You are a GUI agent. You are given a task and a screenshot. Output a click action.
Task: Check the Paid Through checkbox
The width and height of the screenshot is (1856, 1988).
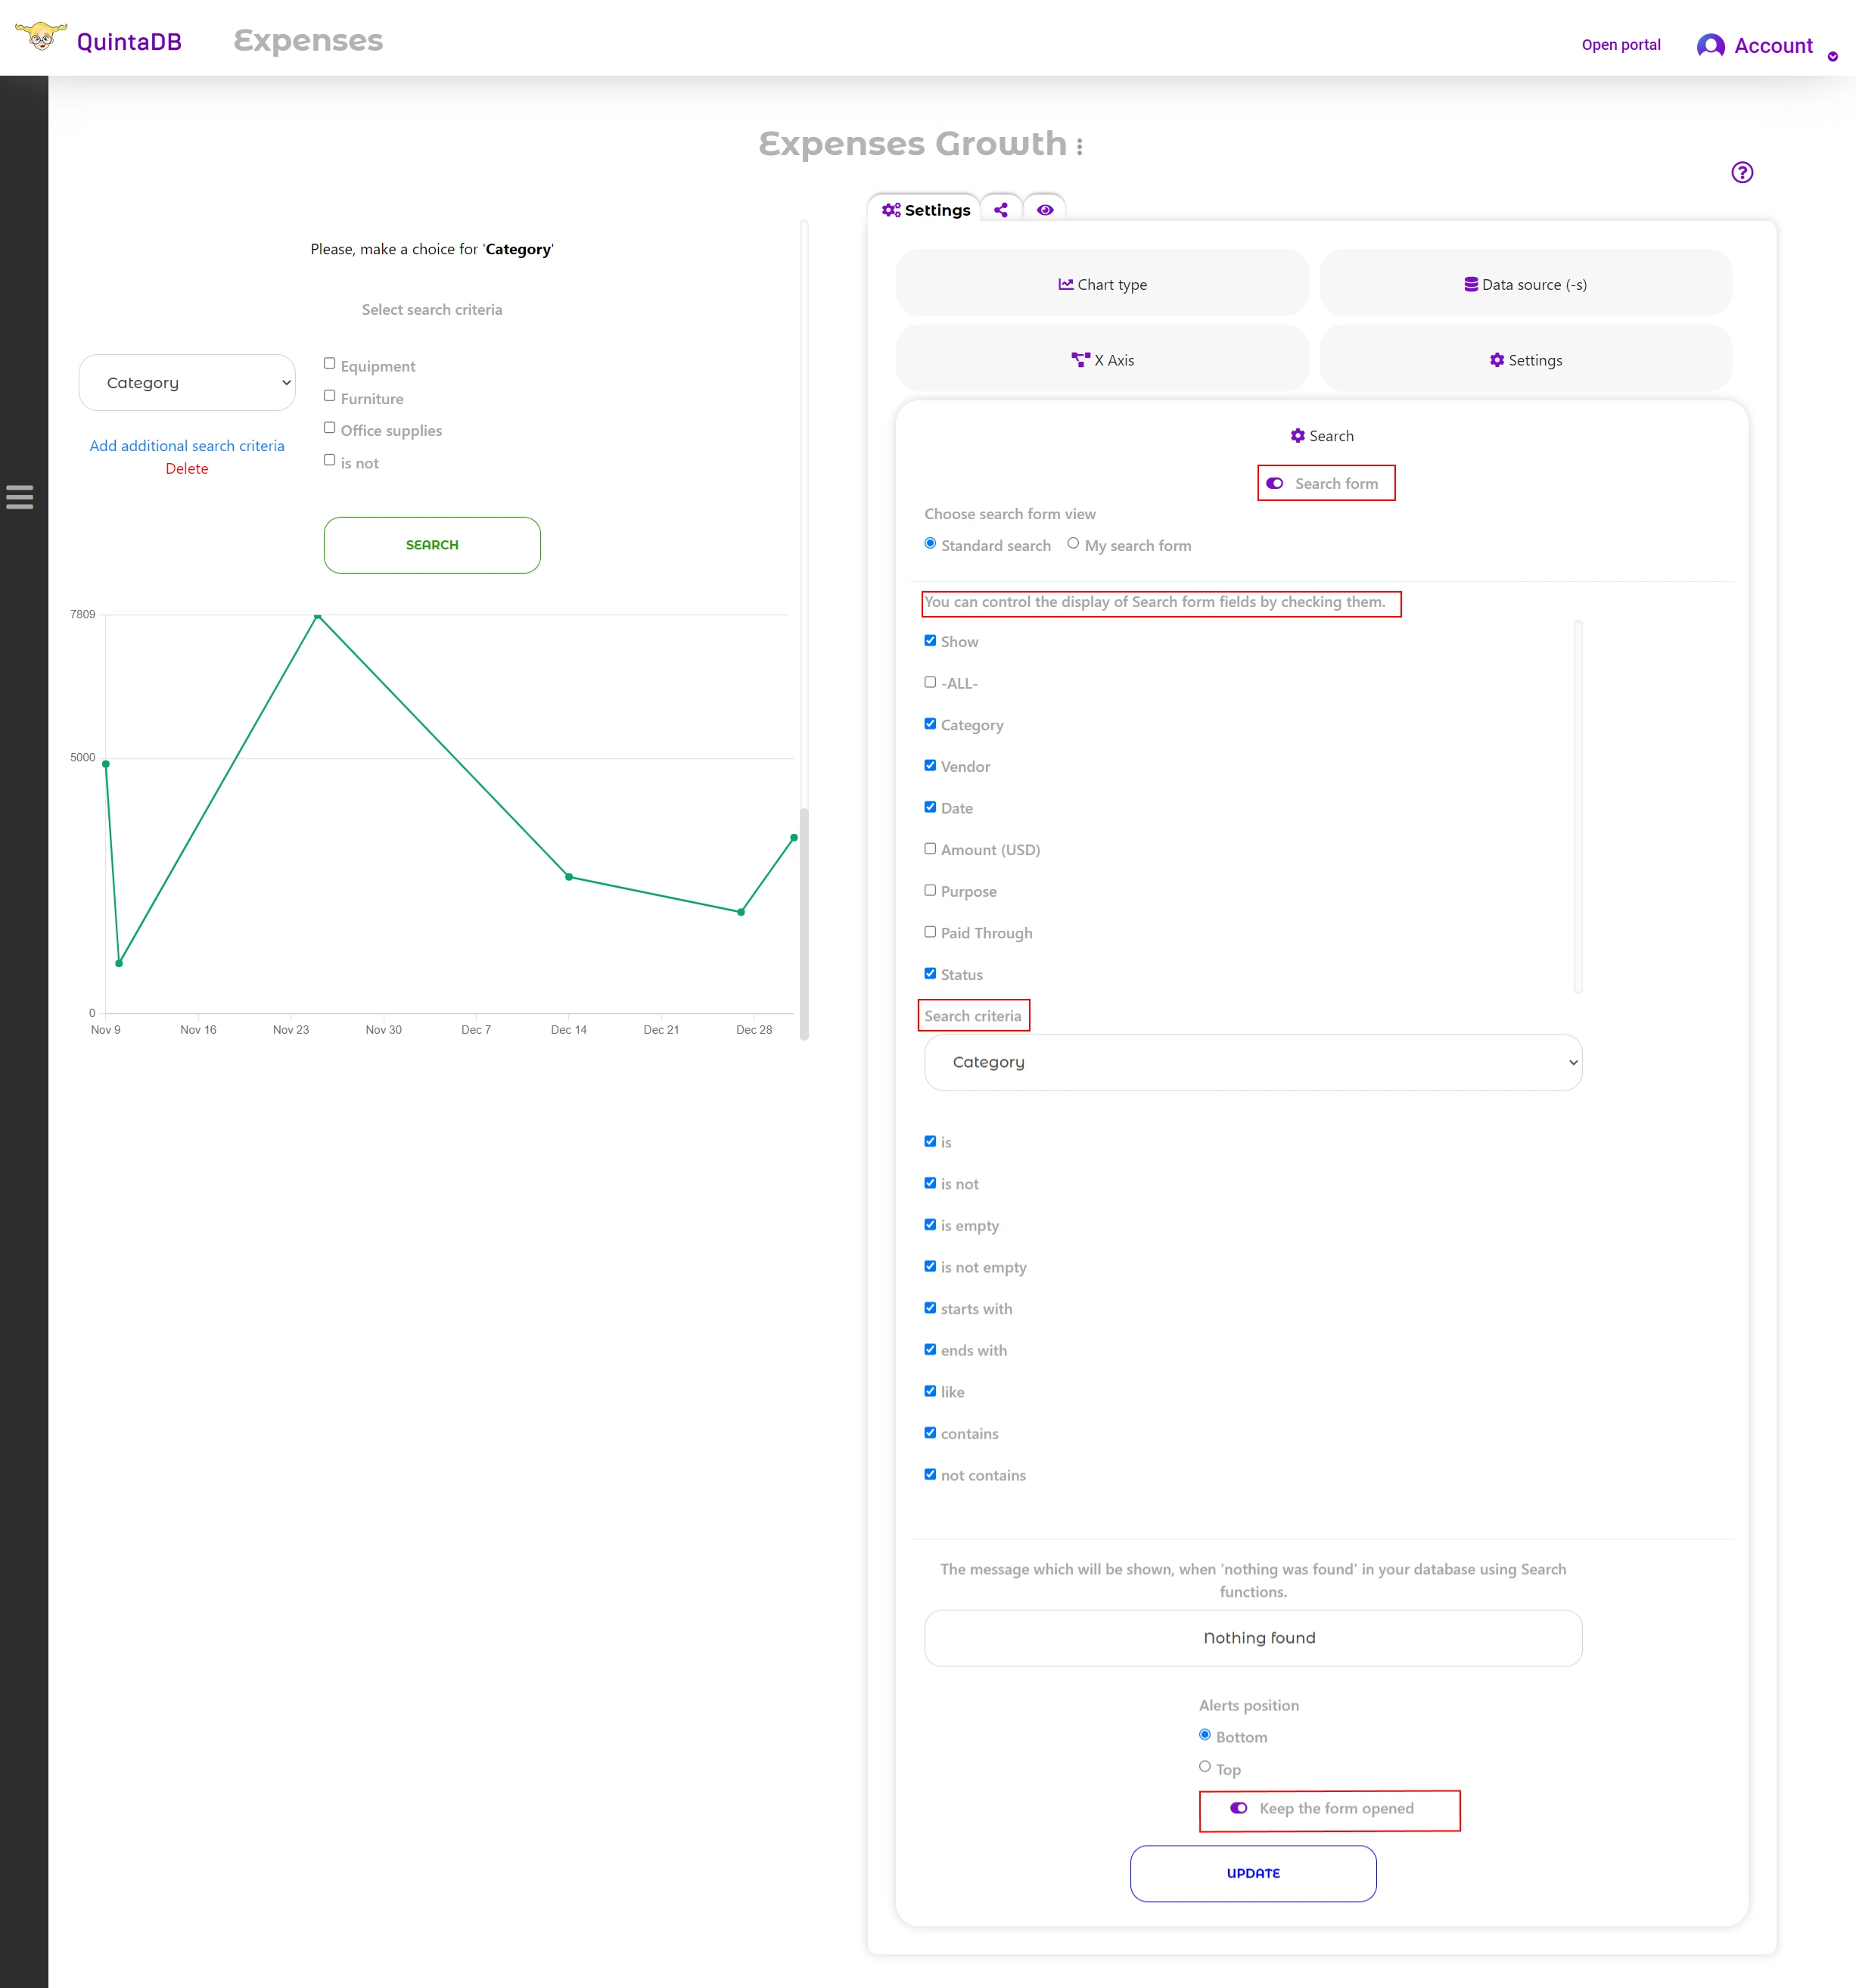click(x=930, y=932)
